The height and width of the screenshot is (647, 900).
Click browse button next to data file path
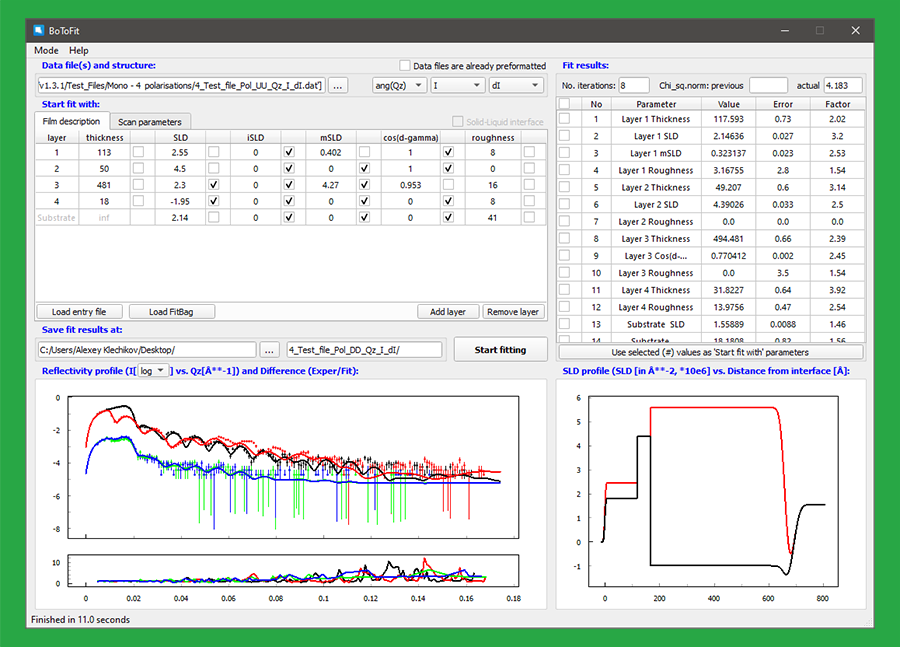click(338, 86)
